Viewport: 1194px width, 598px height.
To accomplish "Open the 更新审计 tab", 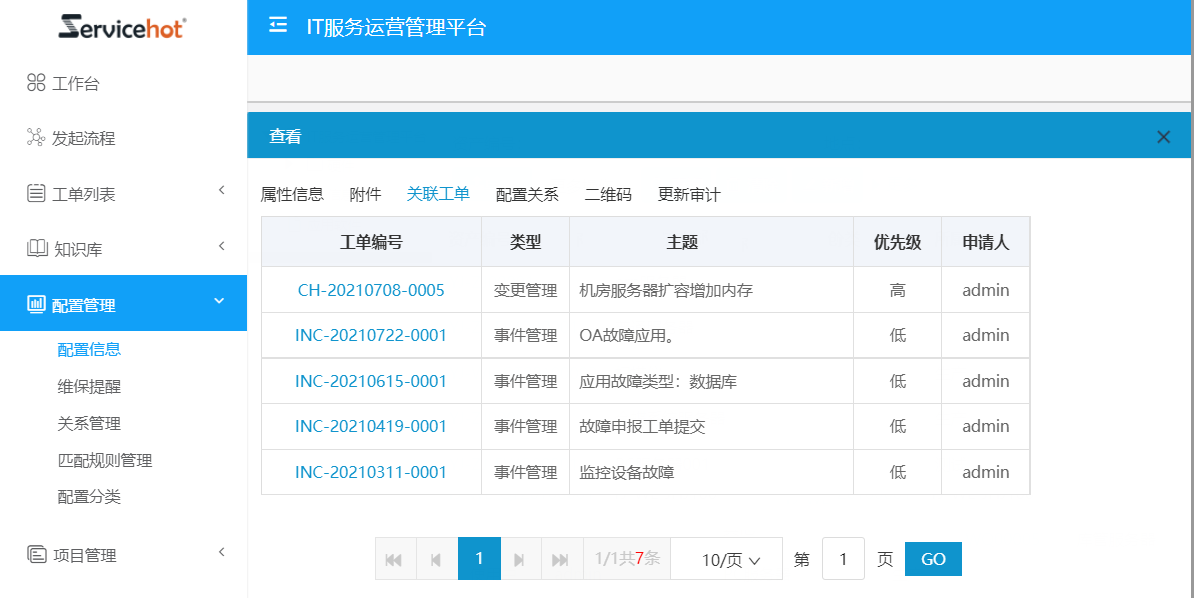I will click(x=689, y=194).
